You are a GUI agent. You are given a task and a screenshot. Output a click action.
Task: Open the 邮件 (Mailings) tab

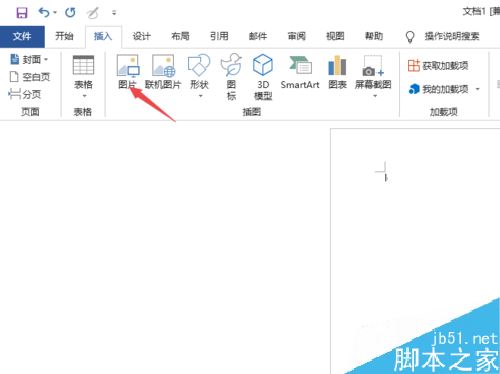click(x=258, y=36)
